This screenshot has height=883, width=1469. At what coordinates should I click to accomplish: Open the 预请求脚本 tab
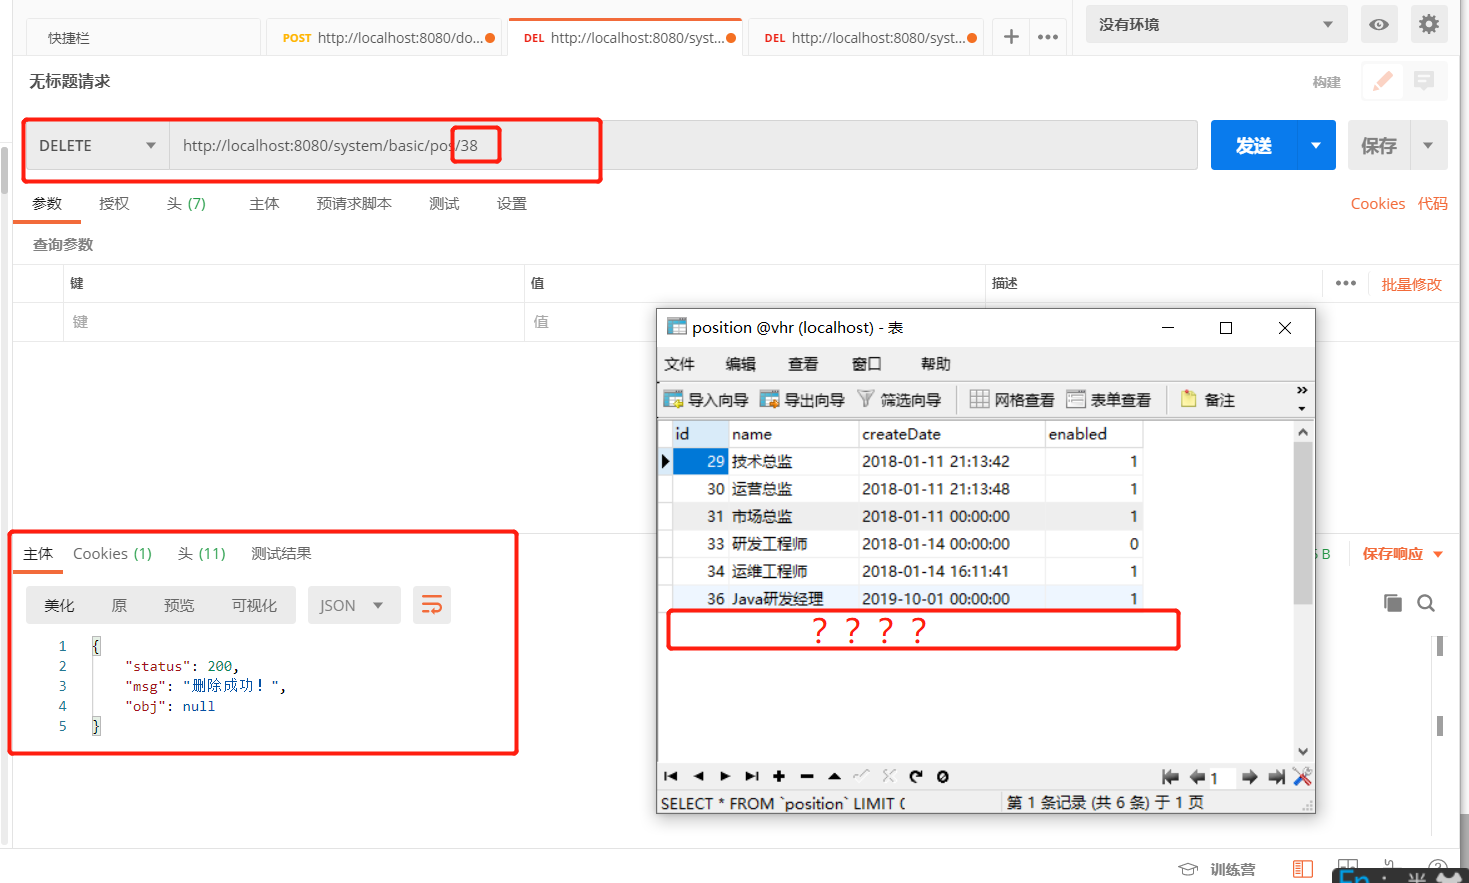pos(354,203)
